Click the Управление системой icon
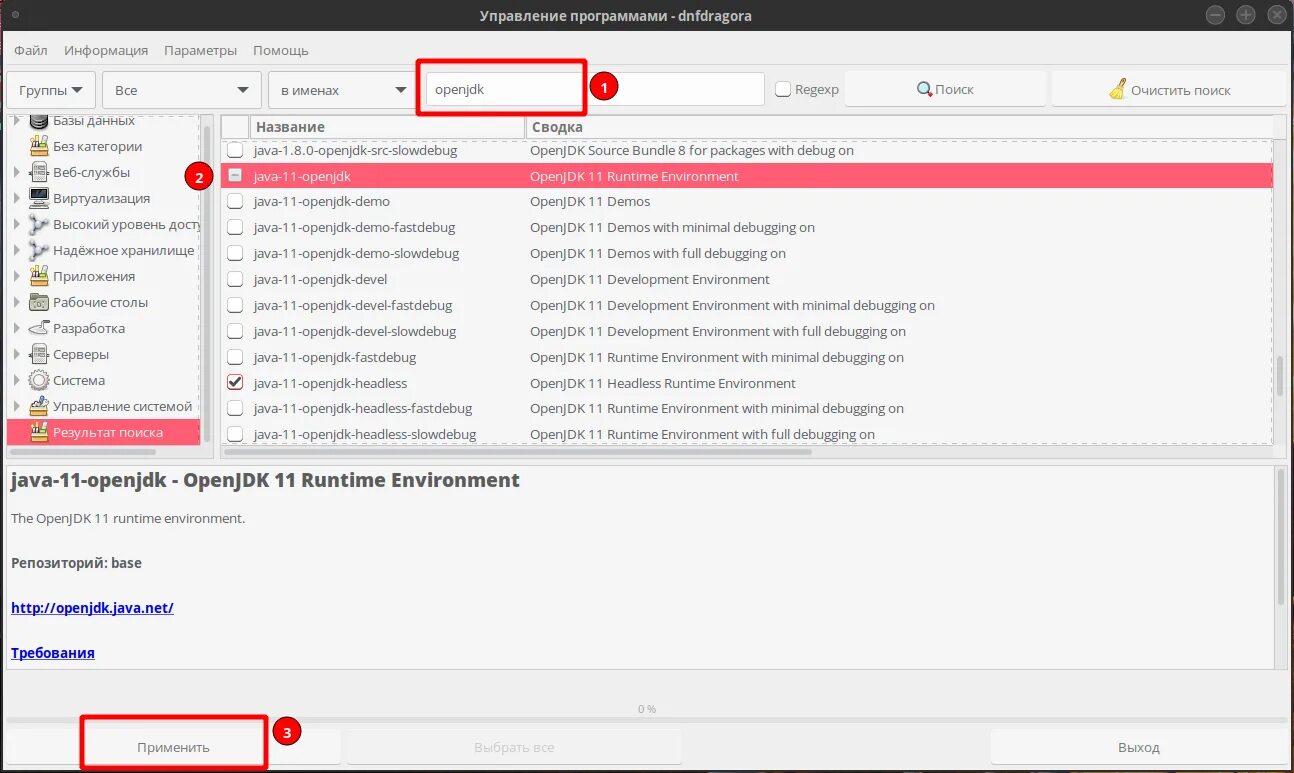 coord(39,406)
